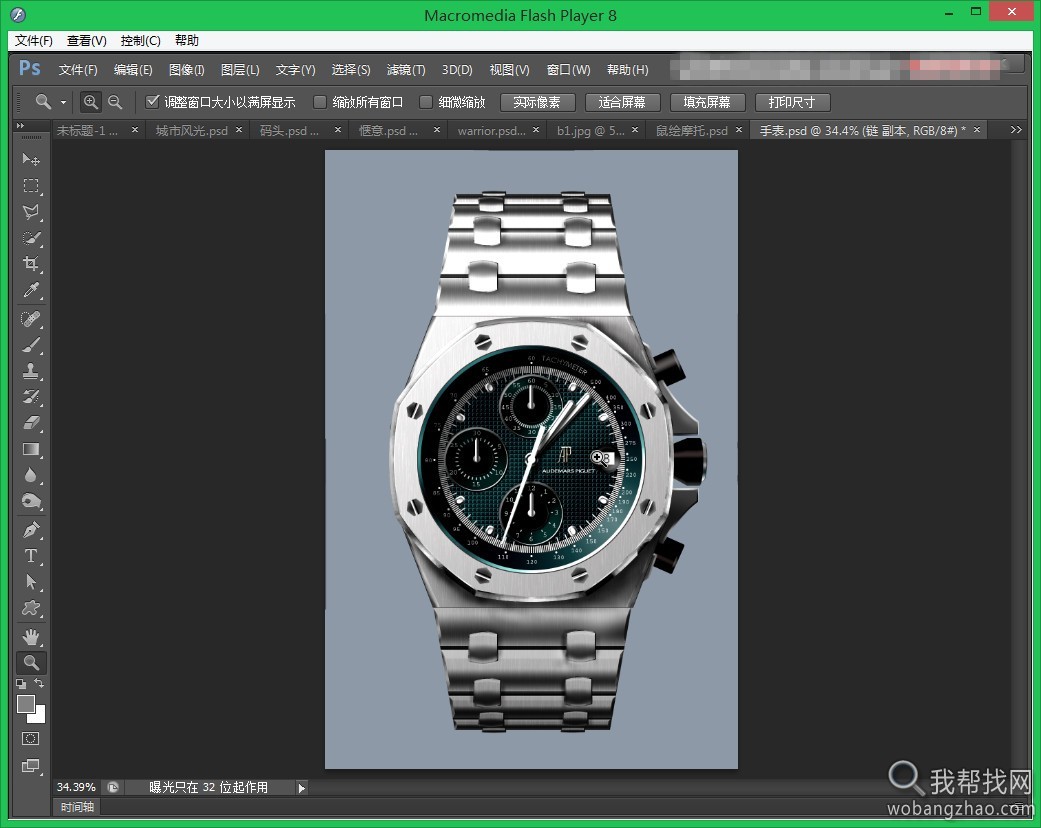Select the Brush tool
This screenshot has height=828, width=1041.
(31, 345)
